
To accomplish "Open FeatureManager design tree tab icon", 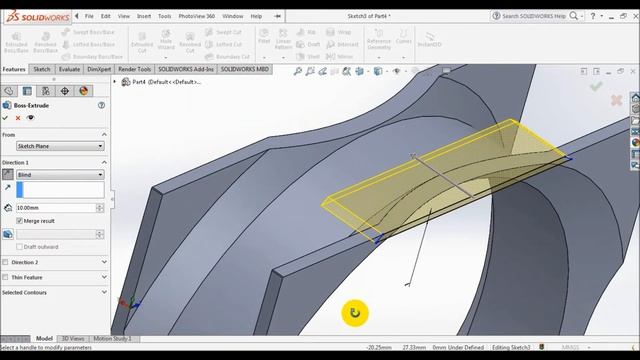I will click(9, 91).
